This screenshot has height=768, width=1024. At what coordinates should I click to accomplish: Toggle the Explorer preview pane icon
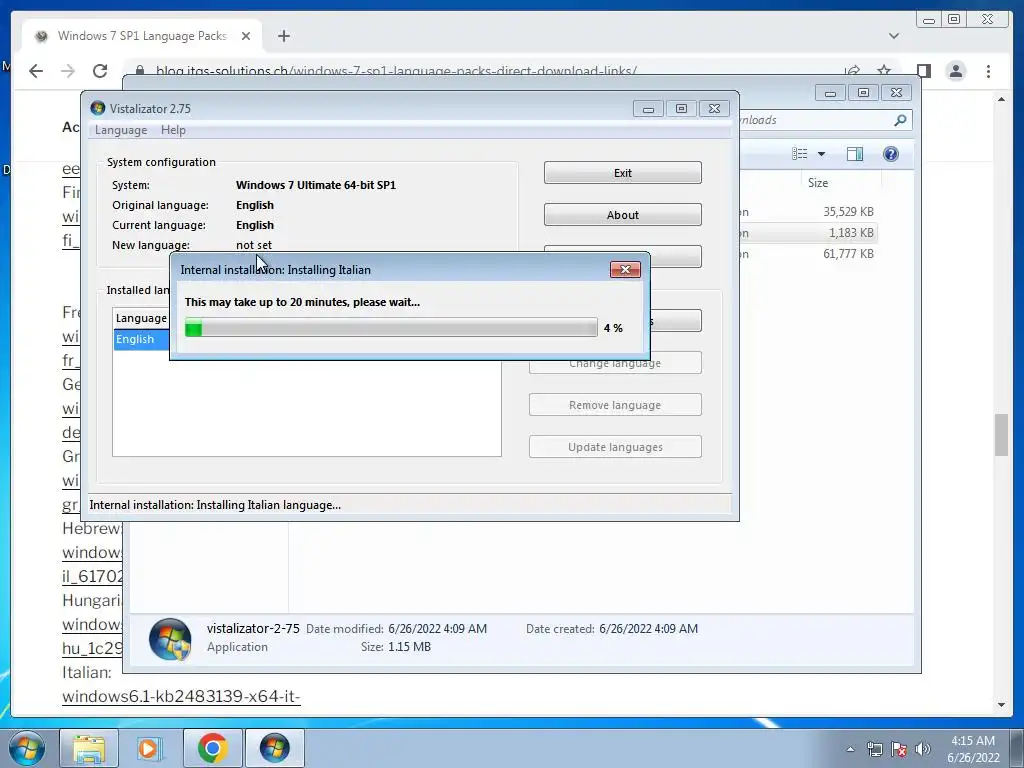point(855,153)
